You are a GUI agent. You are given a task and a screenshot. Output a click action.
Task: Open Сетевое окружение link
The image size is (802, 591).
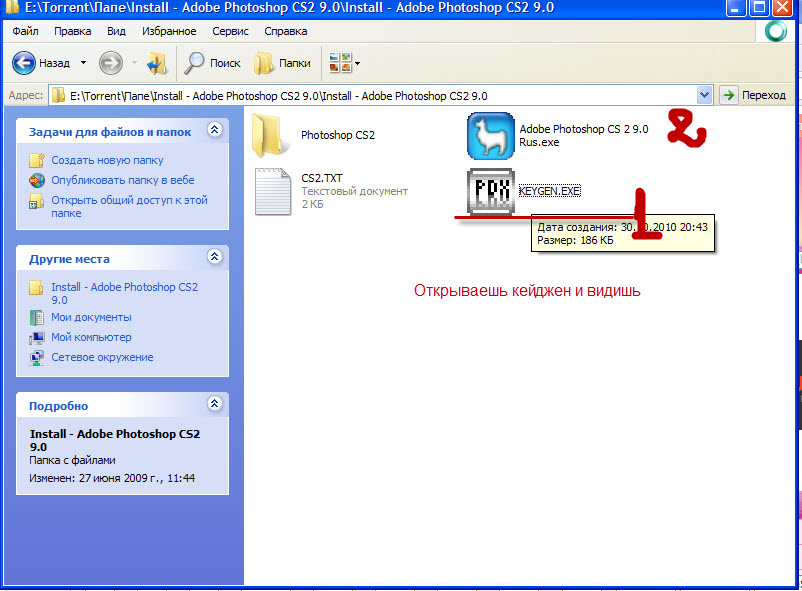click(102, 357)
